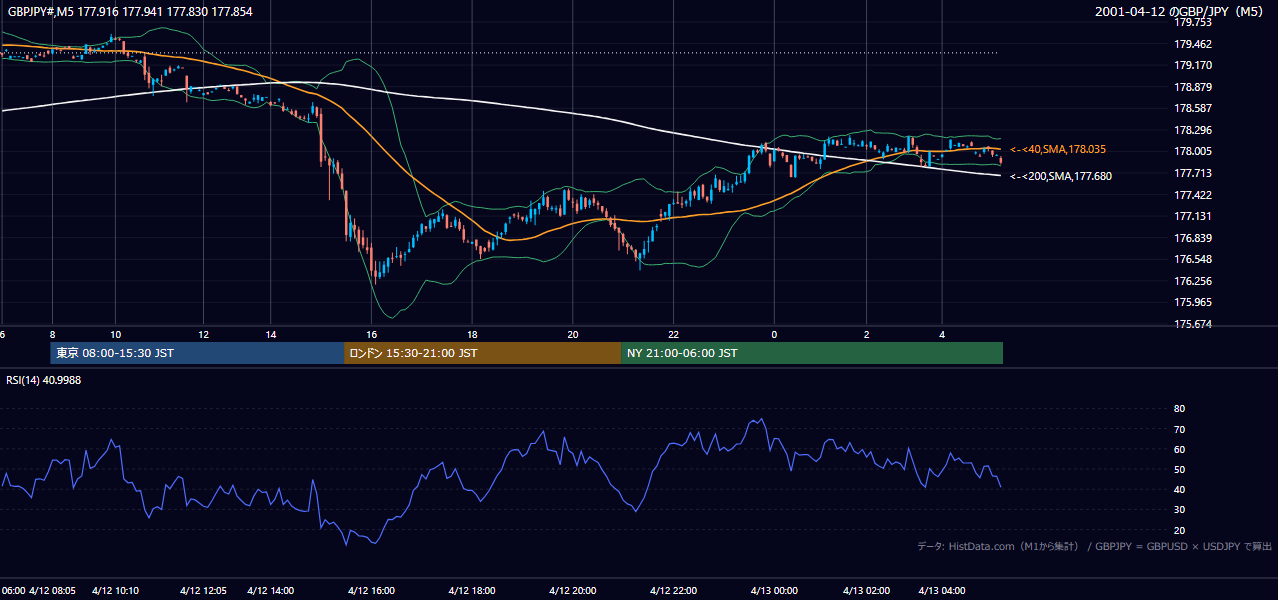Click price axis value 179.462
The width and height of the screenshot is (1278, 600).
[1192, 44]
